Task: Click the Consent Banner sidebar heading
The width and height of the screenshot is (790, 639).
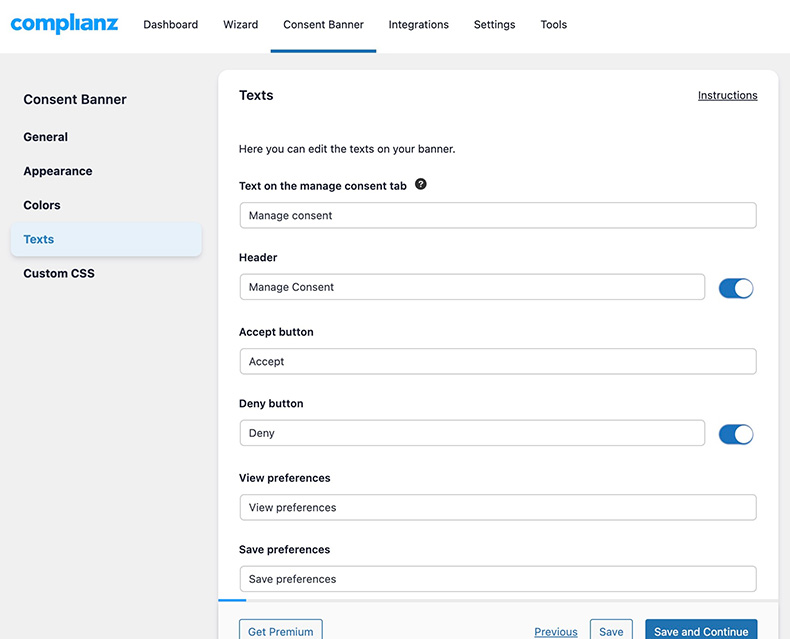Action: click(x=75, y=99)
